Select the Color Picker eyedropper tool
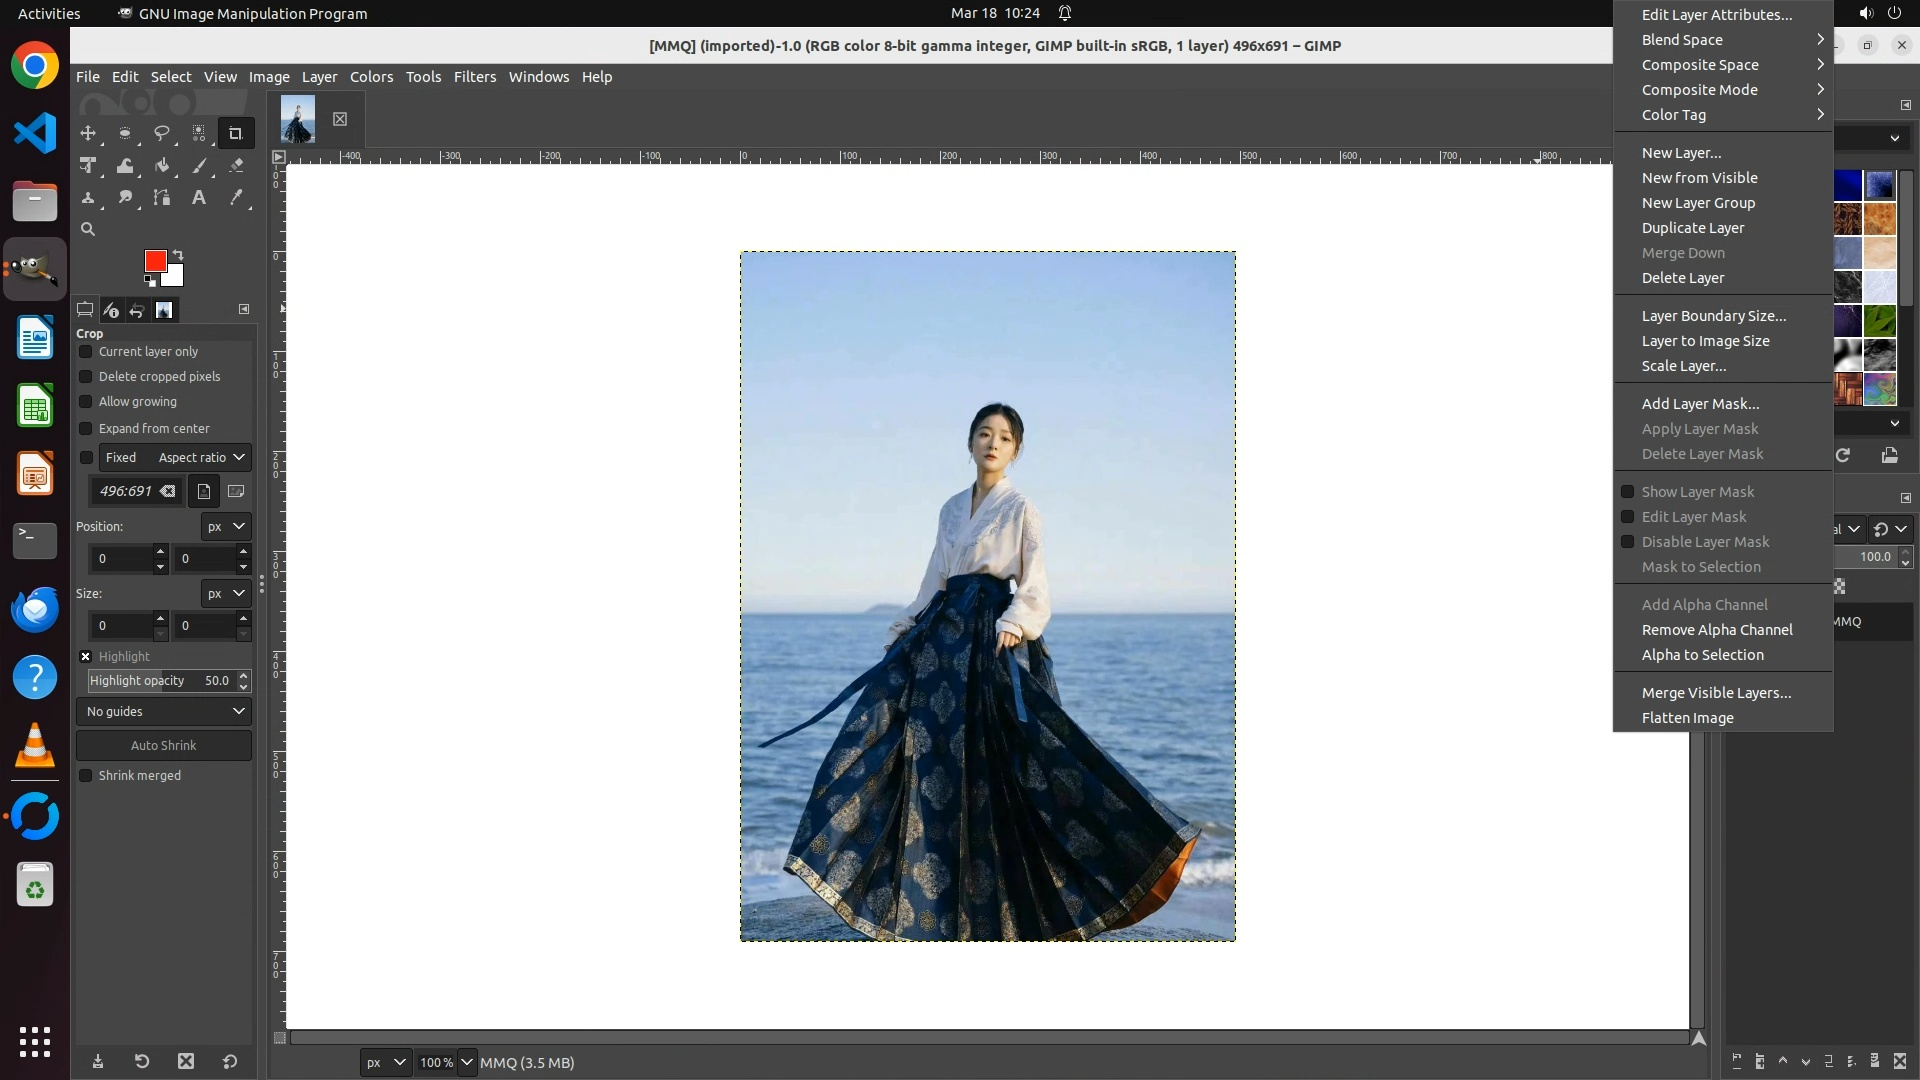 236,198
